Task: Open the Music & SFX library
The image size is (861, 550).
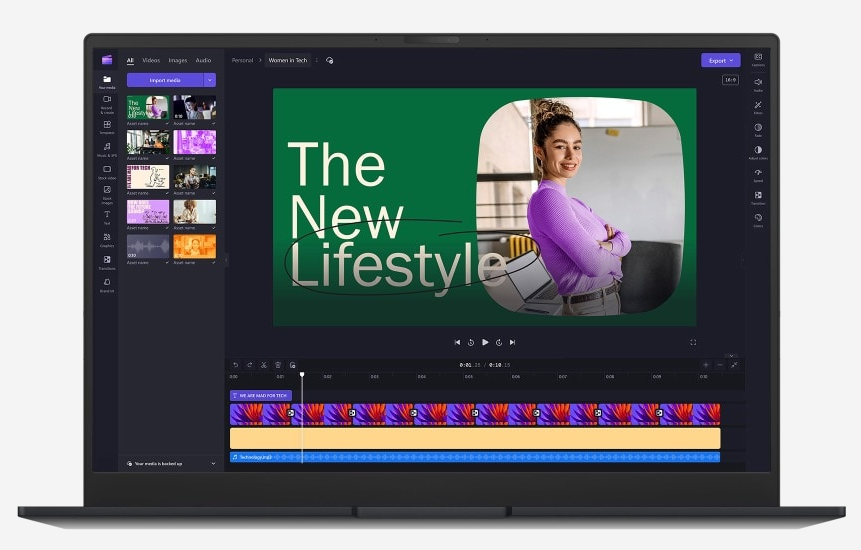Action: pyautogui.click(x=107, y=149)
